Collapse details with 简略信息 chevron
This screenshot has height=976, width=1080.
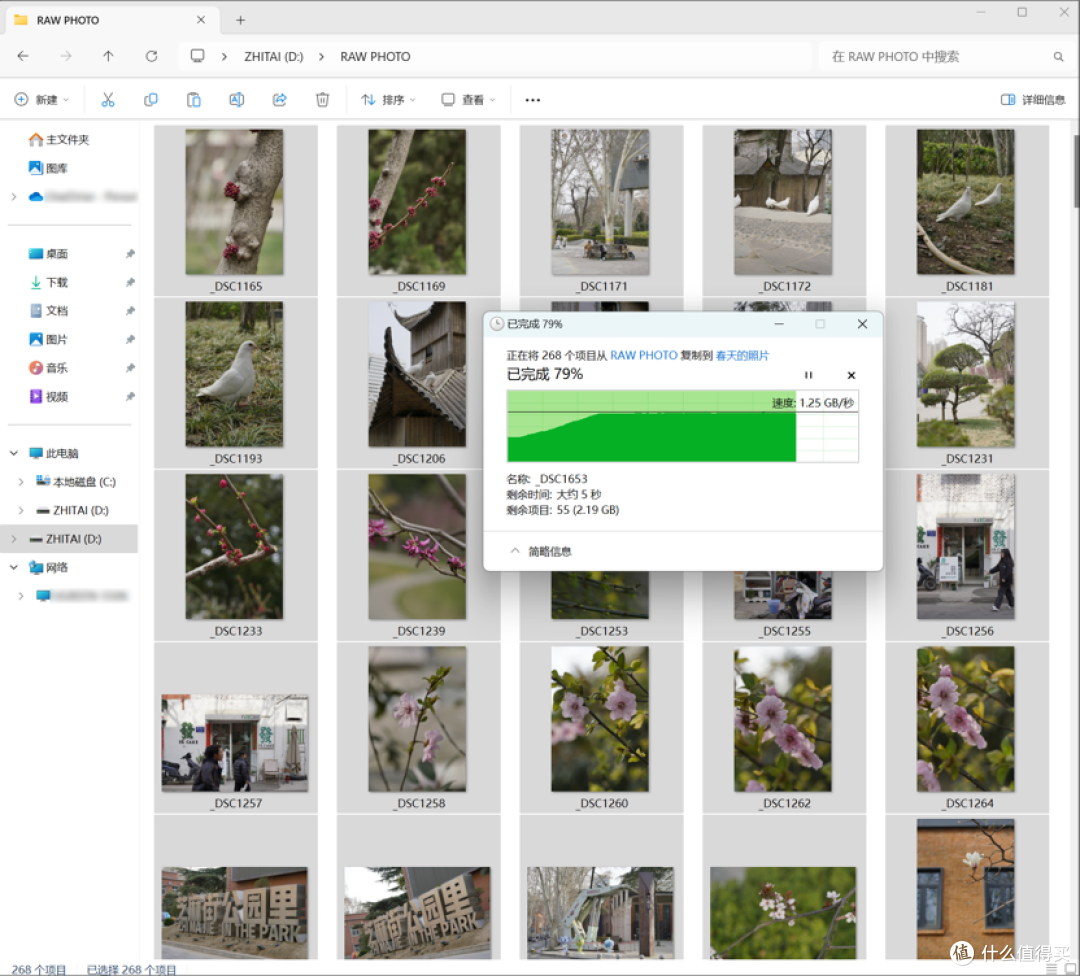click(515, 551)
